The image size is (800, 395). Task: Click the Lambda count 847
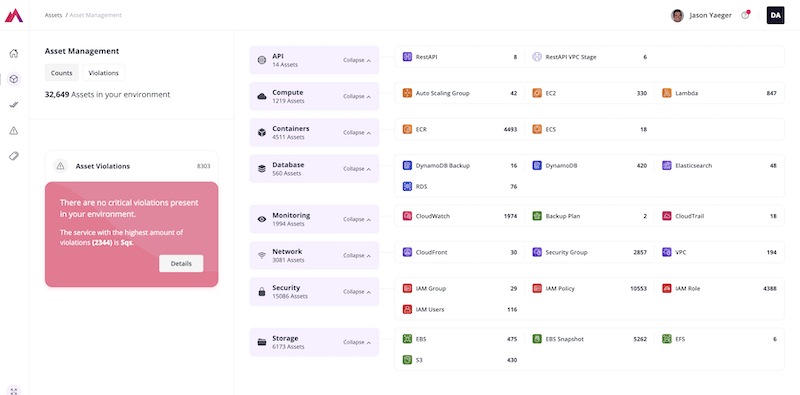(x=771, y=93)
